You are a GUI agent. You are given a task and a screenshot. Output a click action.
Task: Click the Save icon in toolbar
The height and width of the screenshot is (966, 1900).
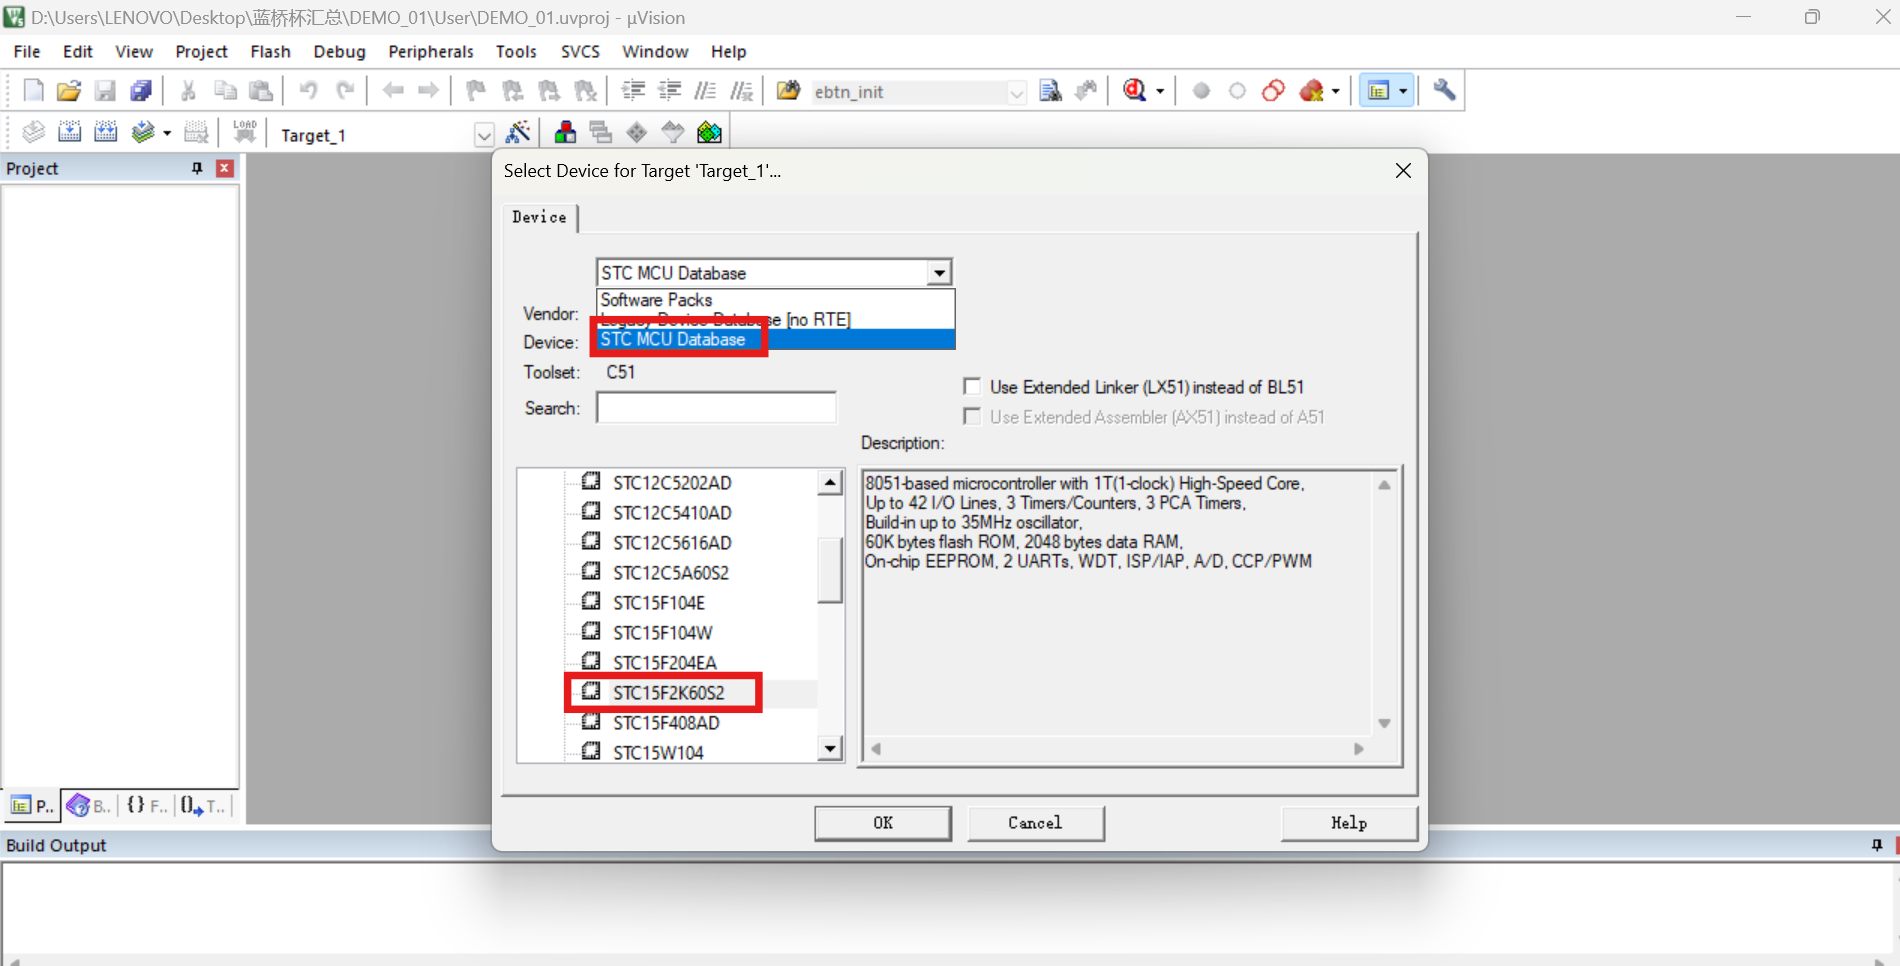105,91
